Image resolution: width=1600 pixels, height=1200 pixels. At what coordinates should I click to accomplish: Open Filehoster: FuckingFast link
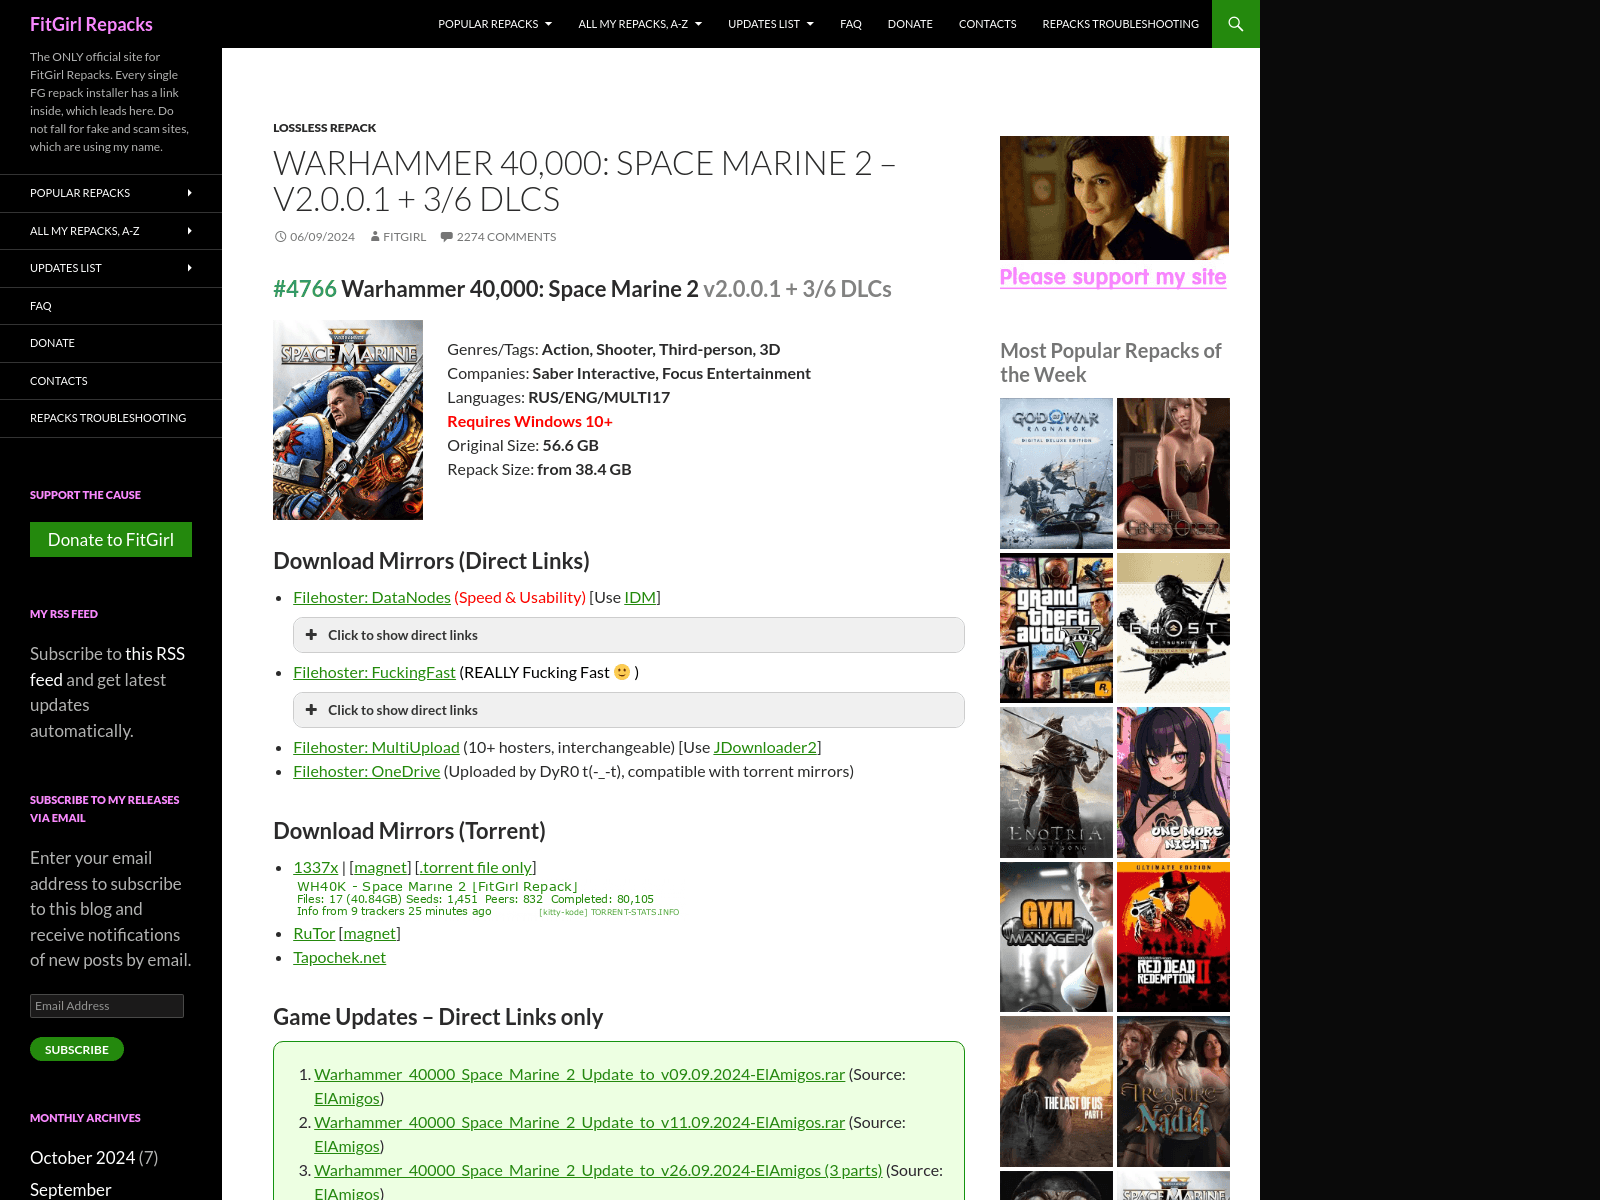374,672
